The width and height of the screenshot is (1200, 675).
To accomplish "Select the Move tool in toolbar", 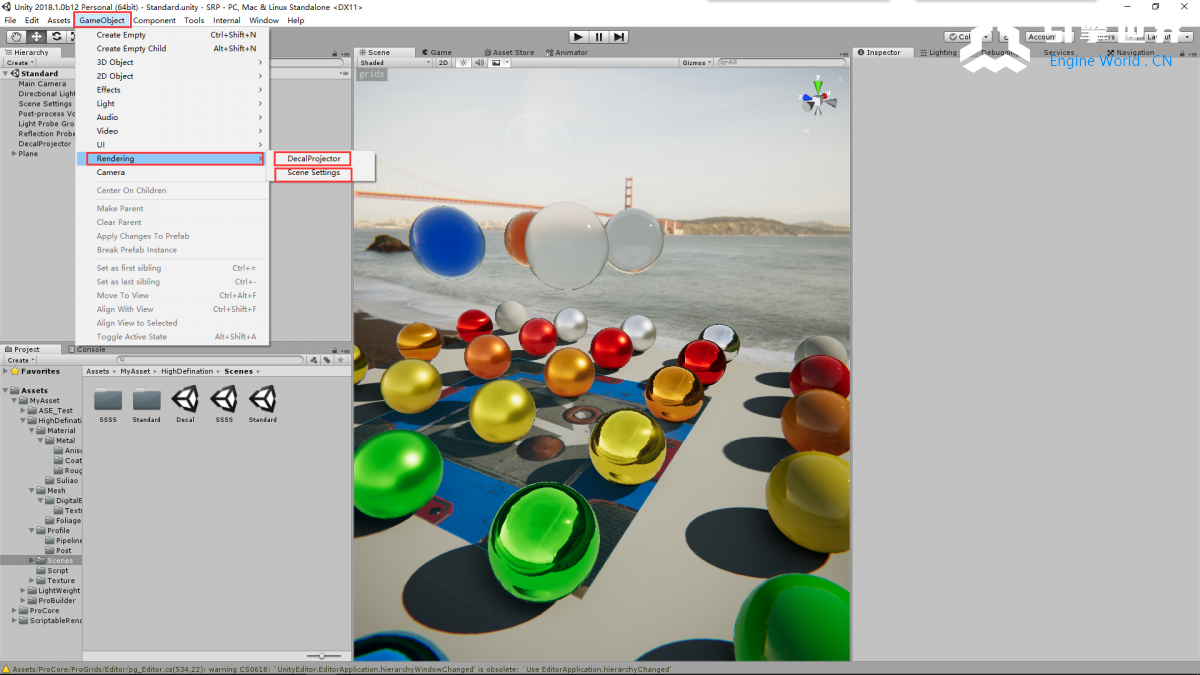I will [x=36, y=37].
